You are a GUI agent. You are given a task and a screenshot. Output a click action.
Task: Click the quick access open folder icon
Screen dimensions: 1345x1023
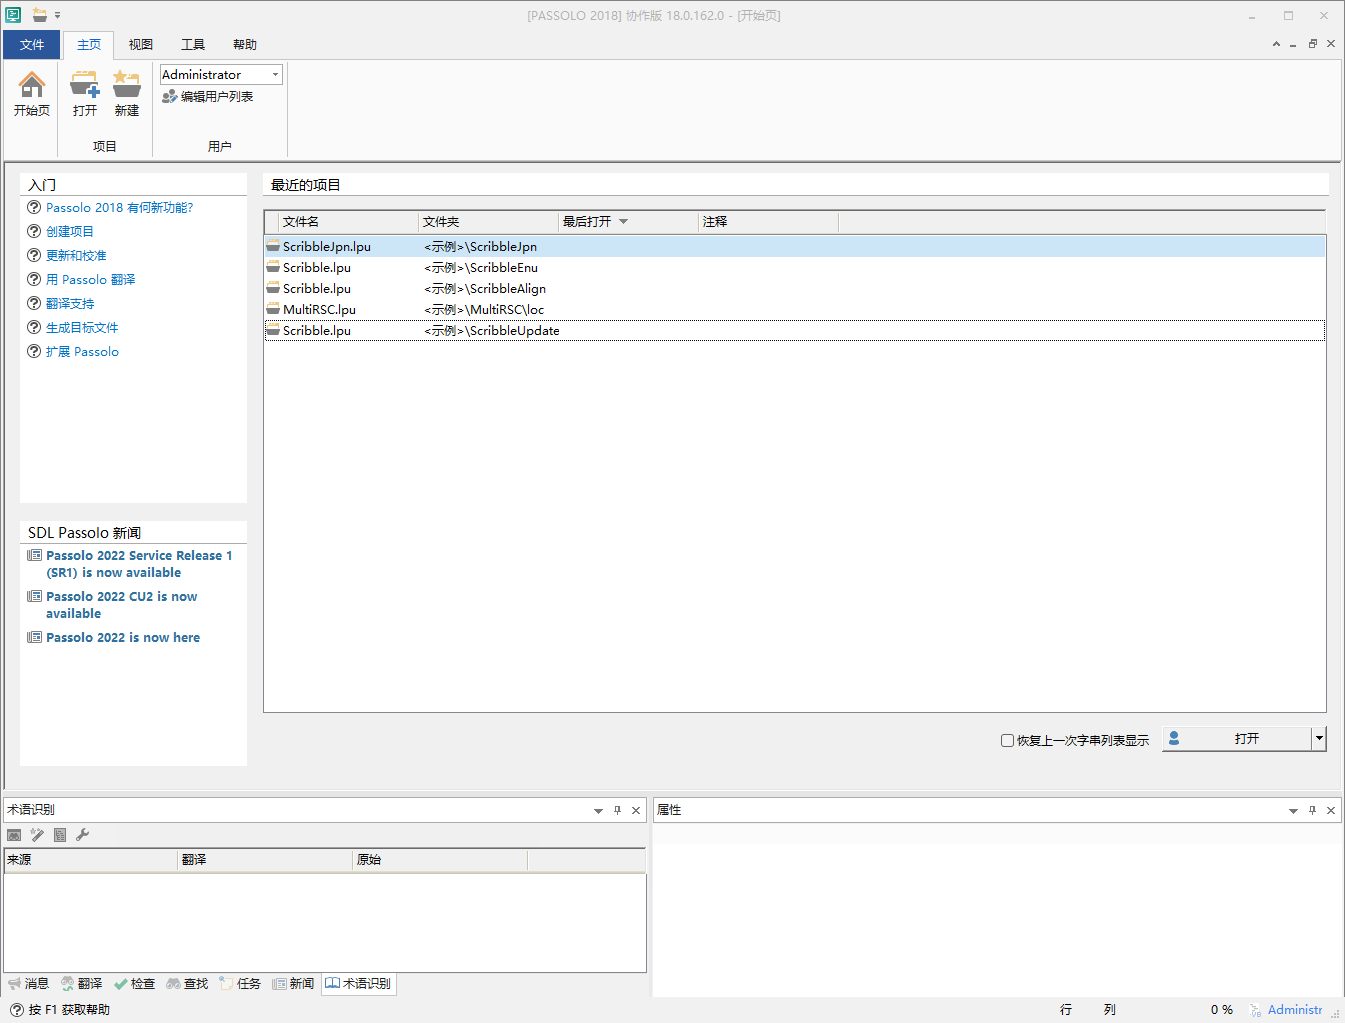tap(40, 15)
